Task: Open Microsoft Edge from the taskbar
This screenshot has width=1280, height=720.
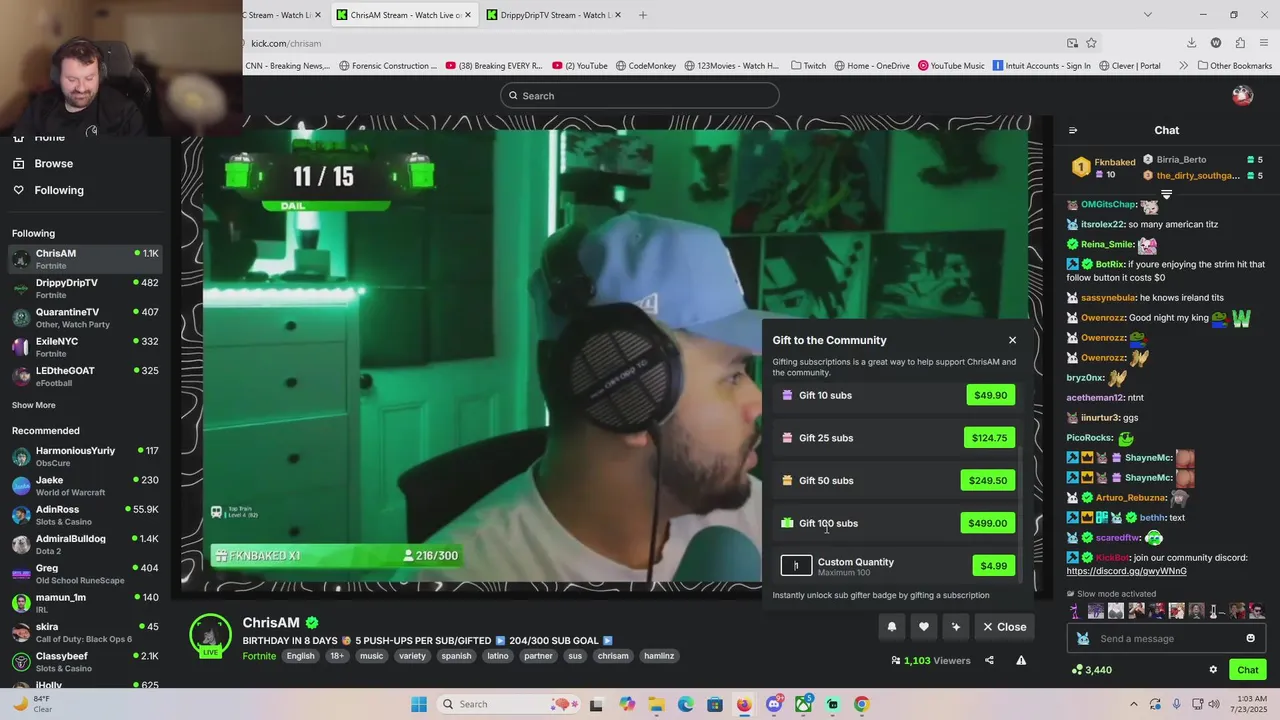Action: coord(685,704)
